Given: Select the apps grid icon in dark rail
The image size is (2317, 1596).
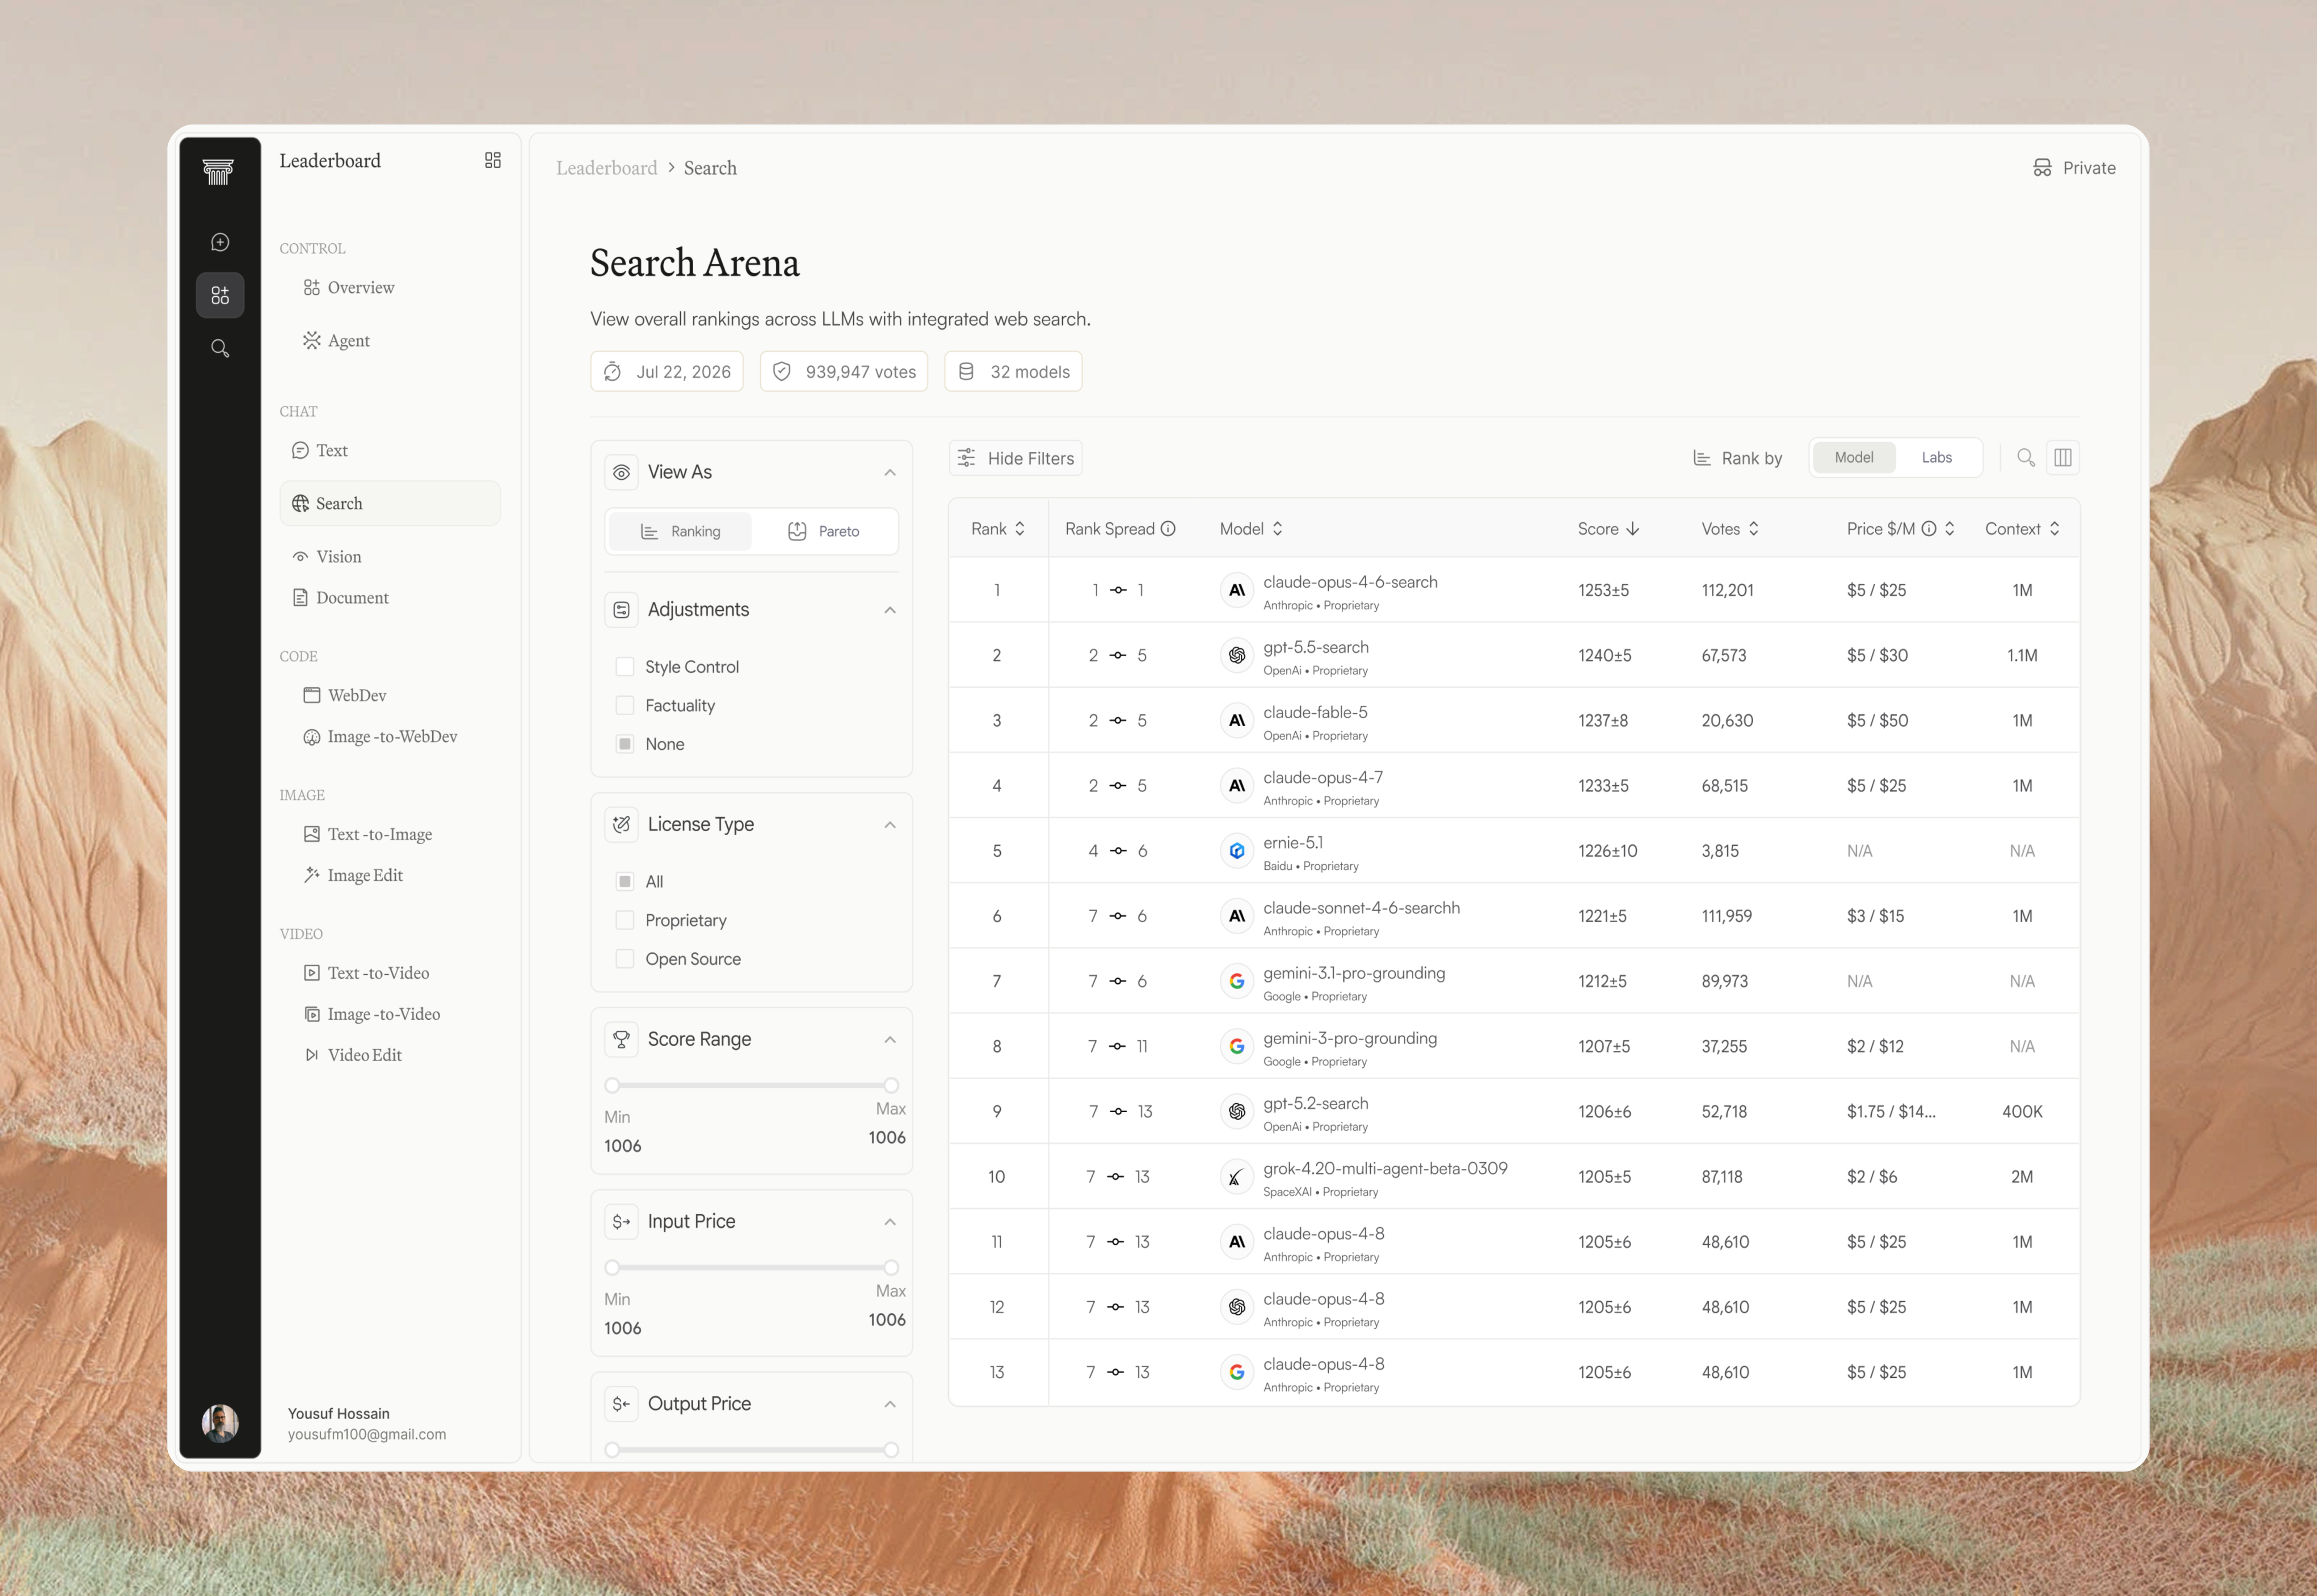Looking at the screenshot, I should point(220,295).
